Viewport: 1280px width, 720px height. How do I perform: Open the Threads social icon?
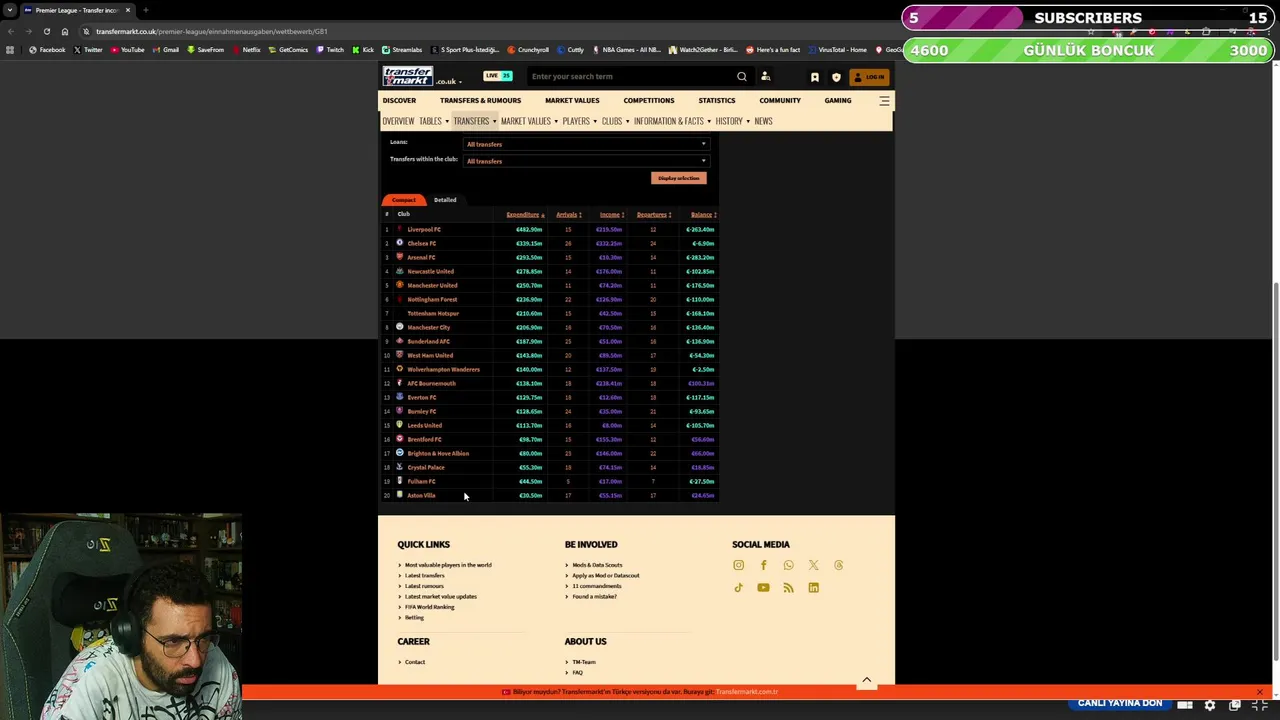pos(838,565)
